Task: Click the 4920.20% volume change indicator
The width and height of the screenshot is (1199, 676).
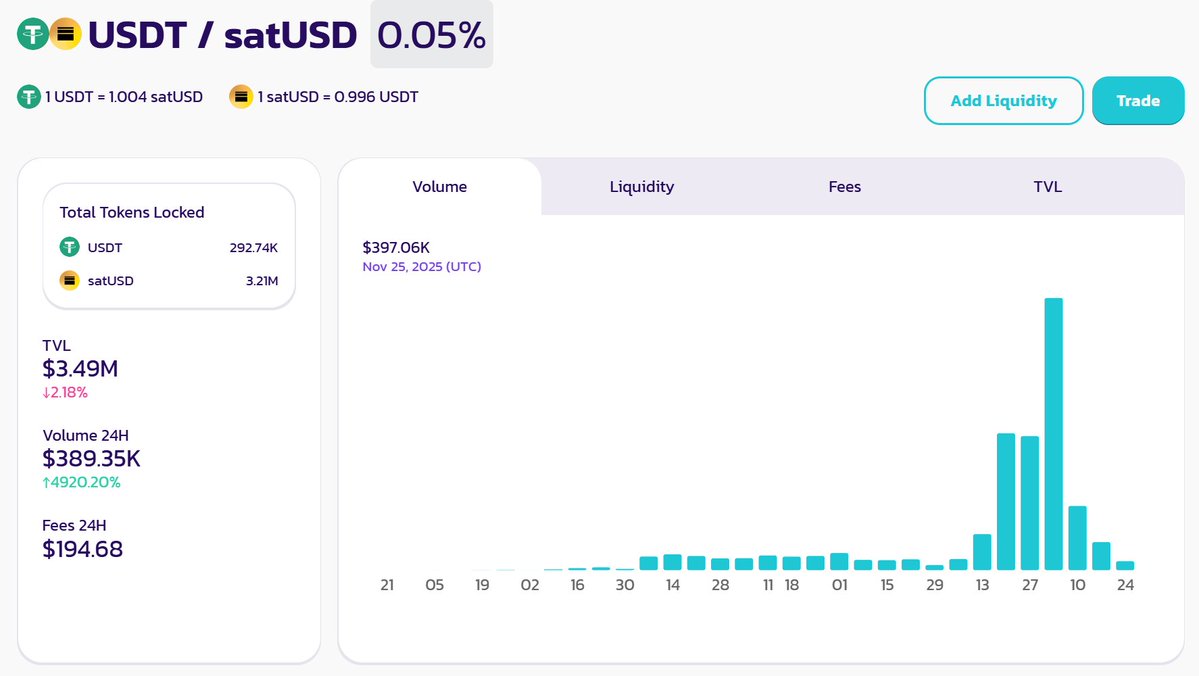Action: click(x=81, y=483)
